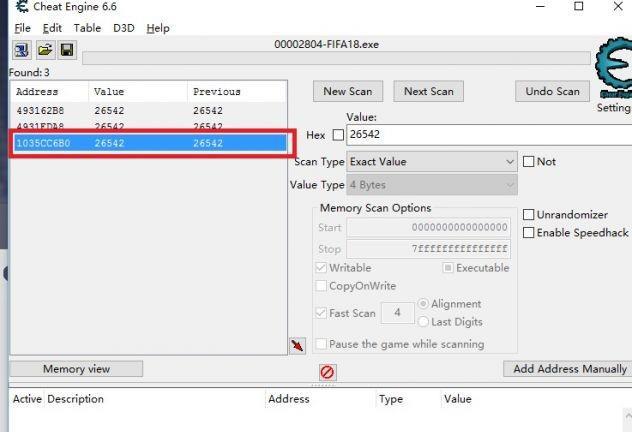Open the process list computer icon
Viewport: 632px width, 432px height.
21,50
